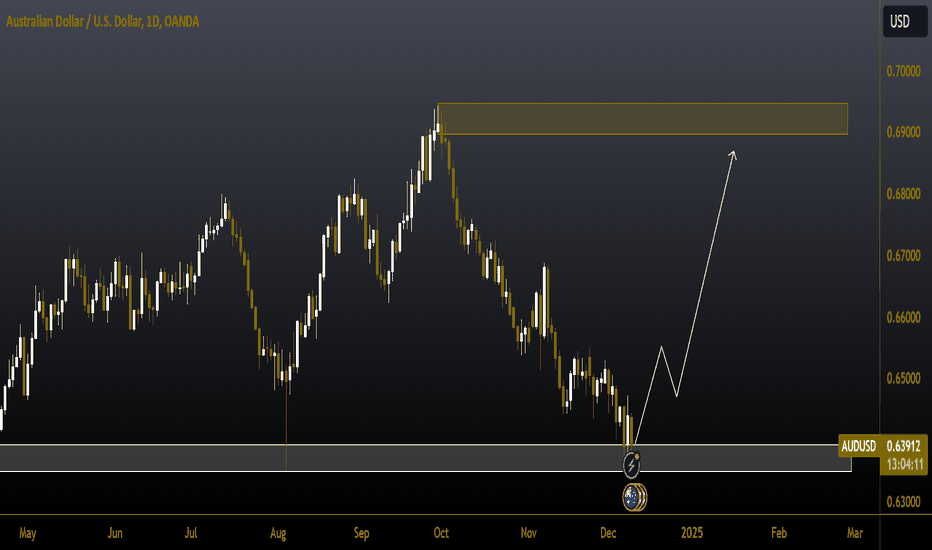Click the current price 0.63912 tag
This screenshot has width=932, height=550.
pos(903,446)
